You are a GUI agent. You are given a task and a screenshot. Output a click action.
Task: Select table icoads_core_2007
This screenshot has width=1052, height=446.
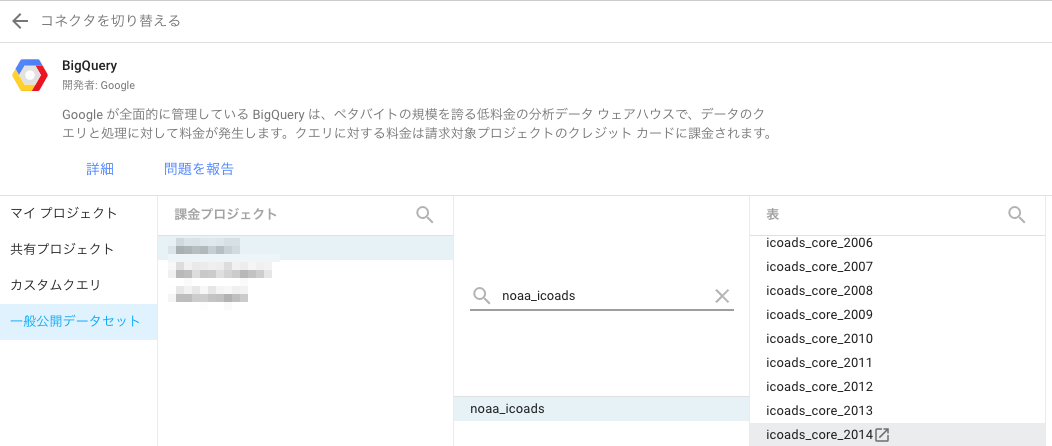[x=897, y=267]
